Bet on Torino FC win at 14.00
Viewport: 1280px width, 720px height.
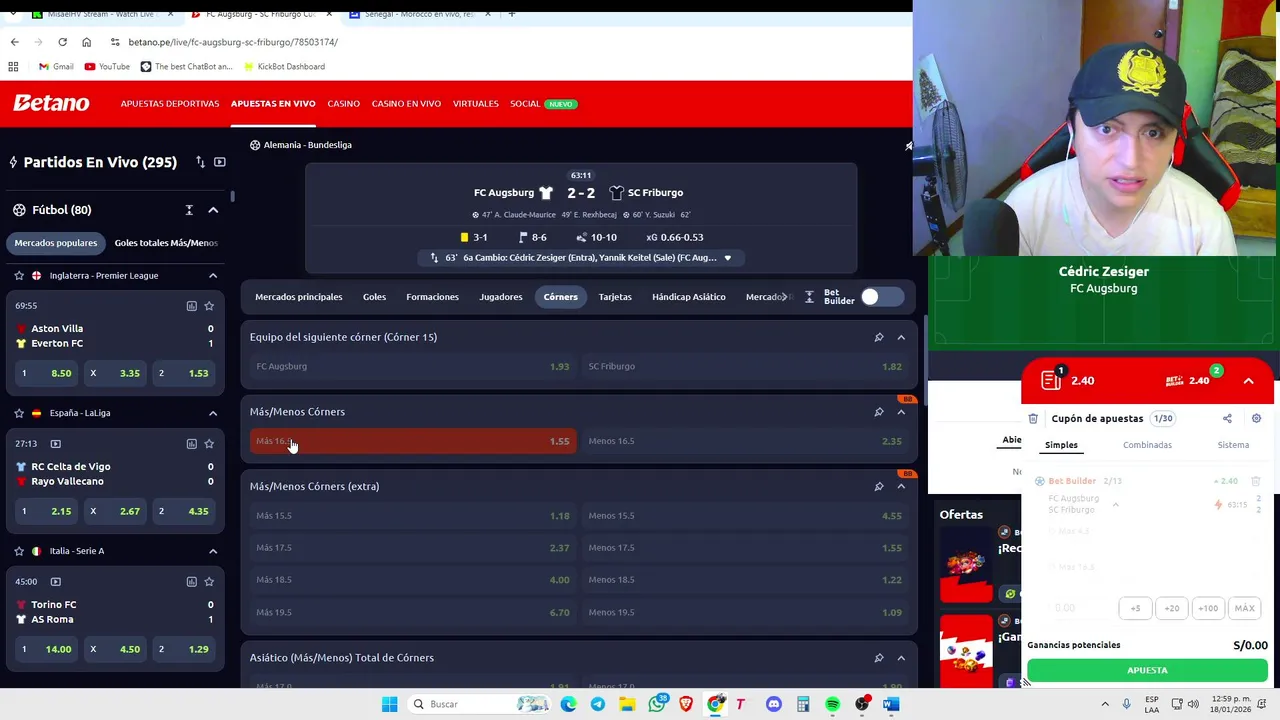point(47,649)
